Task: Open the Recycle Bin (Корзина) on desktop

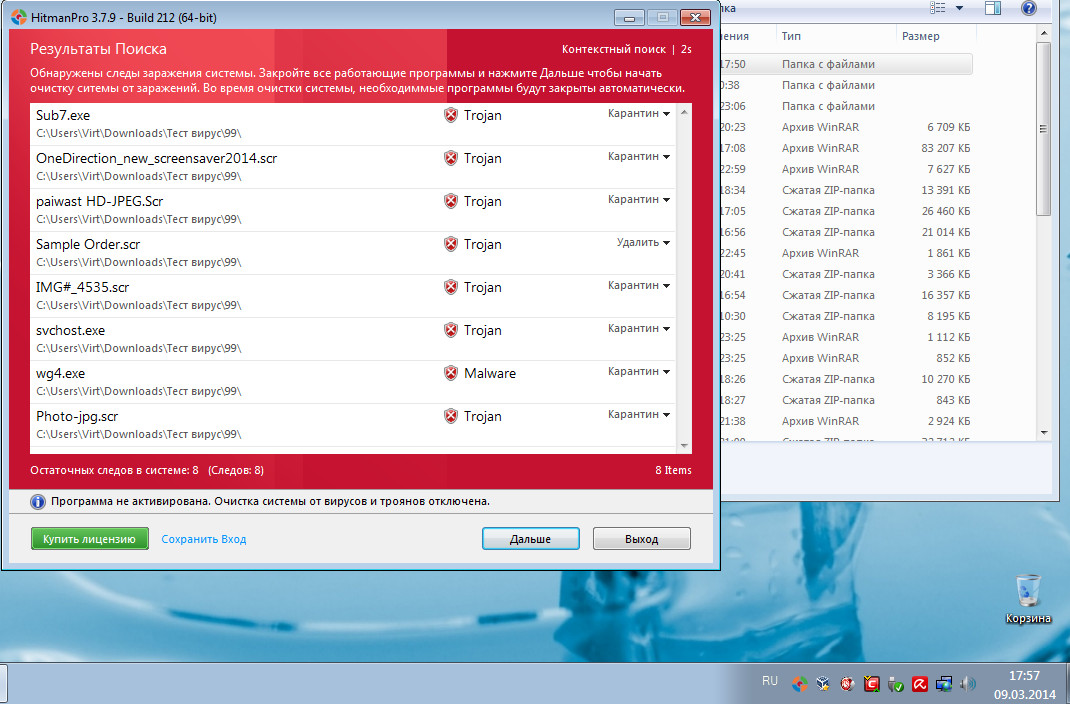Action: [1028, 593]
